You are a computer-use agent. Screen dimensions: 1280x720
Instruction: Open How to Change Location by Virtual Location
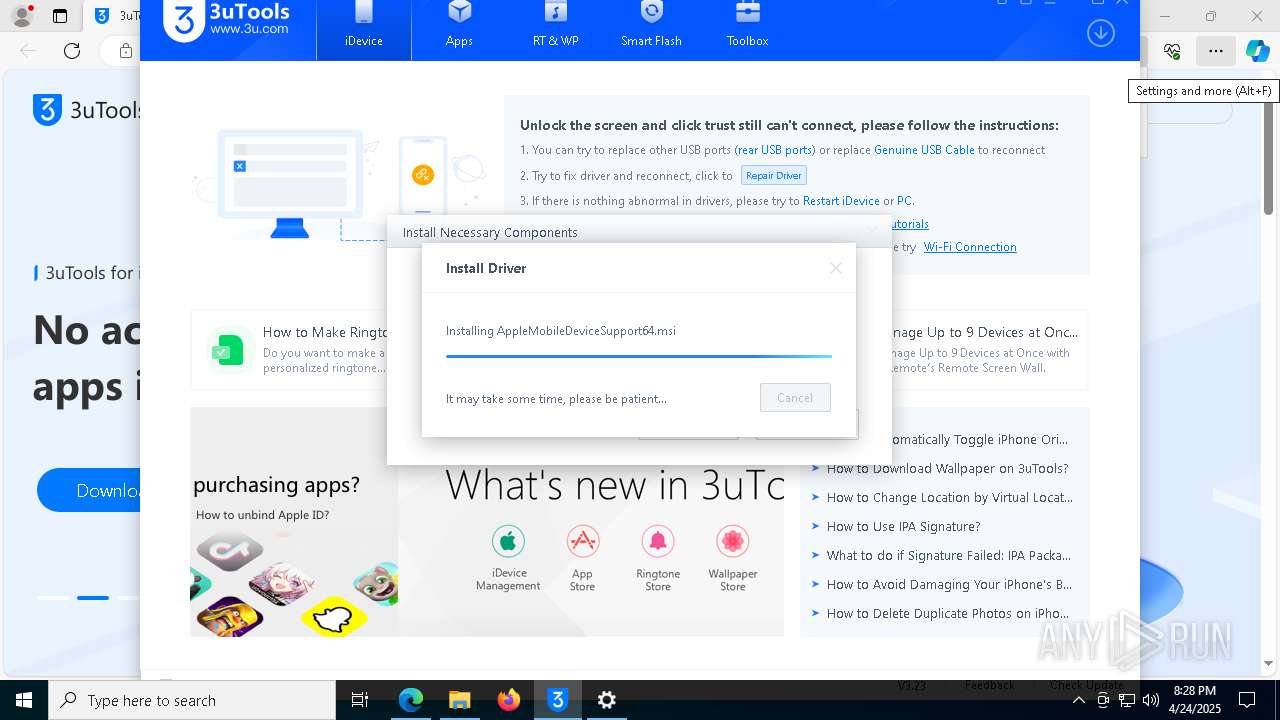[949, 497]
